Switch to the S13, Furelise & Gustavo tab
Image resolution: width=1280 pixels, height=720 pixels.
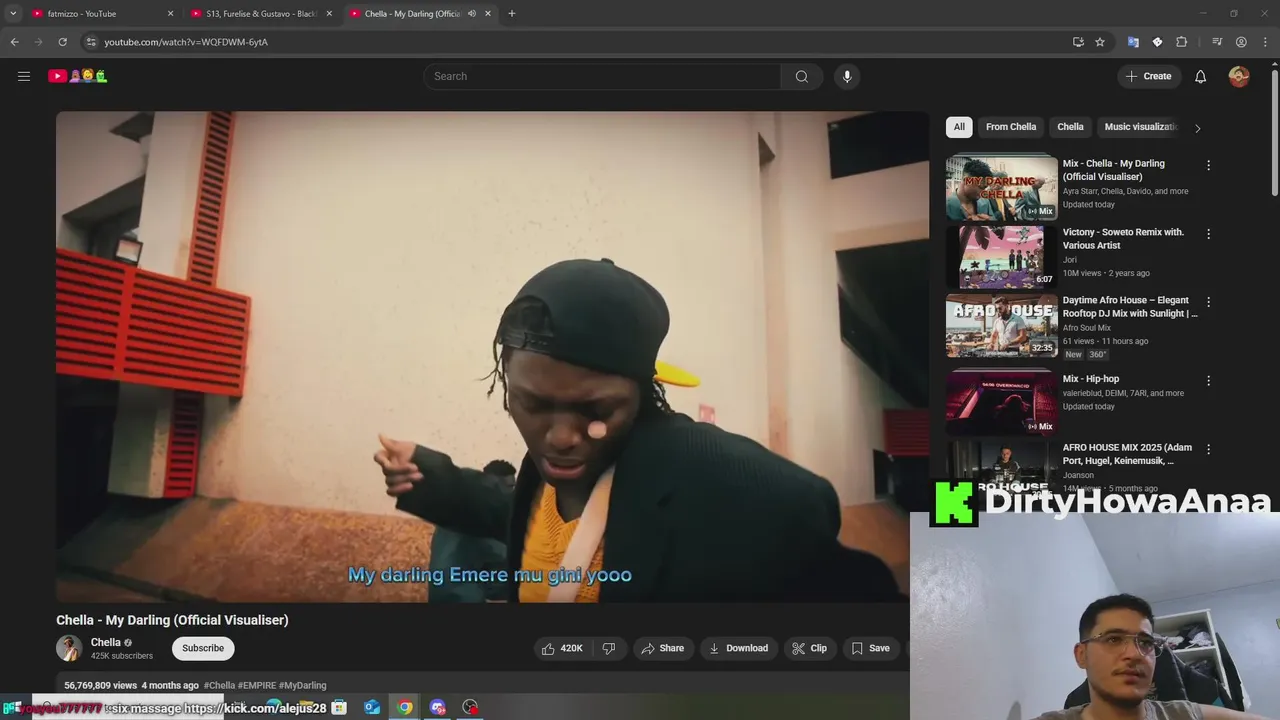coord(260,14)
